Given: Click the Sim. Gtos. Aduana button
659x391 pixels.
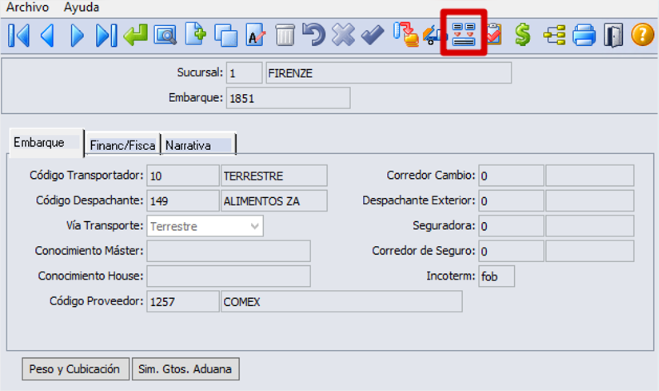Looking at the screenshot, I should [185, 369].
